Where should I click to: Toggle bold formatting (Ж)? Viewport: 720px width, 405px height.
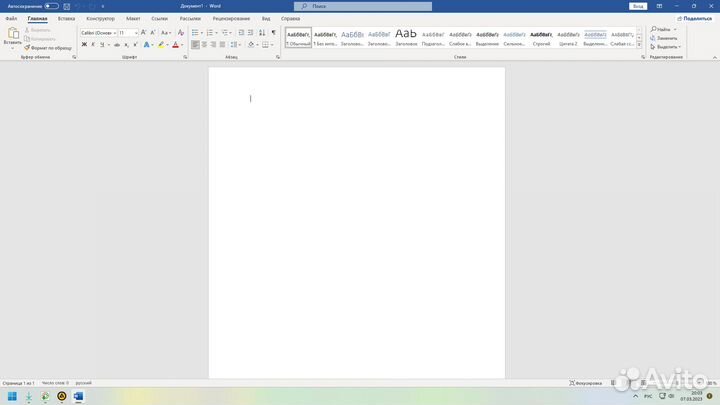coord(84,45)
